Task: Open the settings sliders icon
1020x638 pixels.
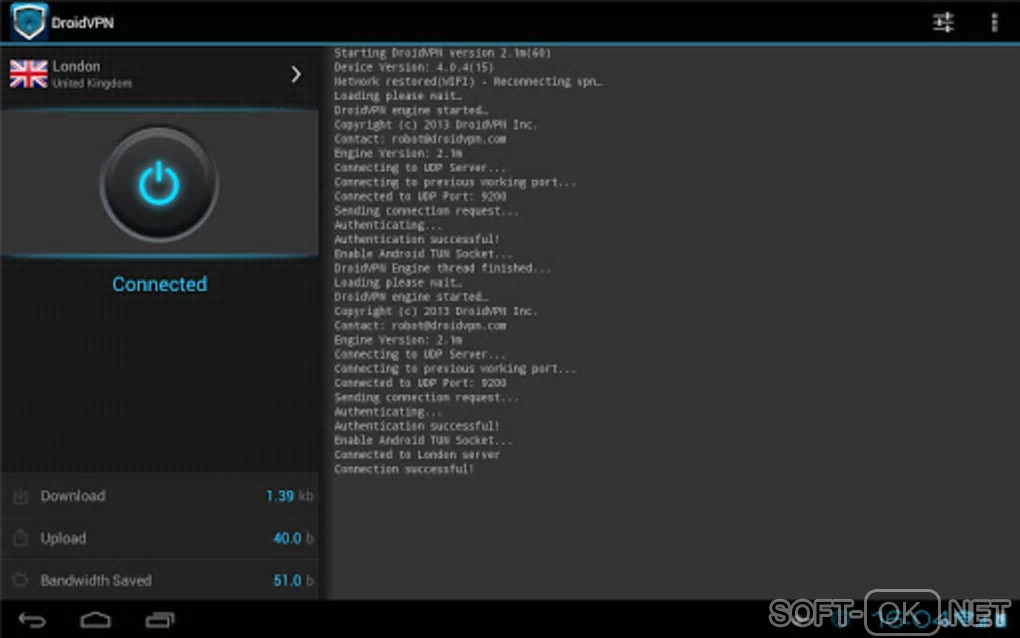Action: coord(943,22)
